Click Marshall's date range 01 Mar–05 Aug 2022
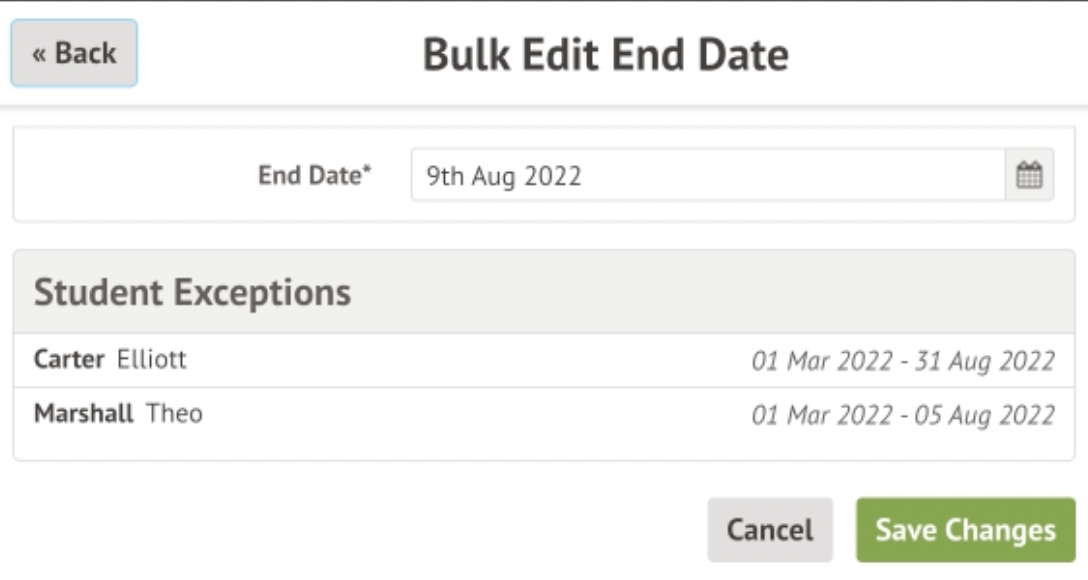 903,414
